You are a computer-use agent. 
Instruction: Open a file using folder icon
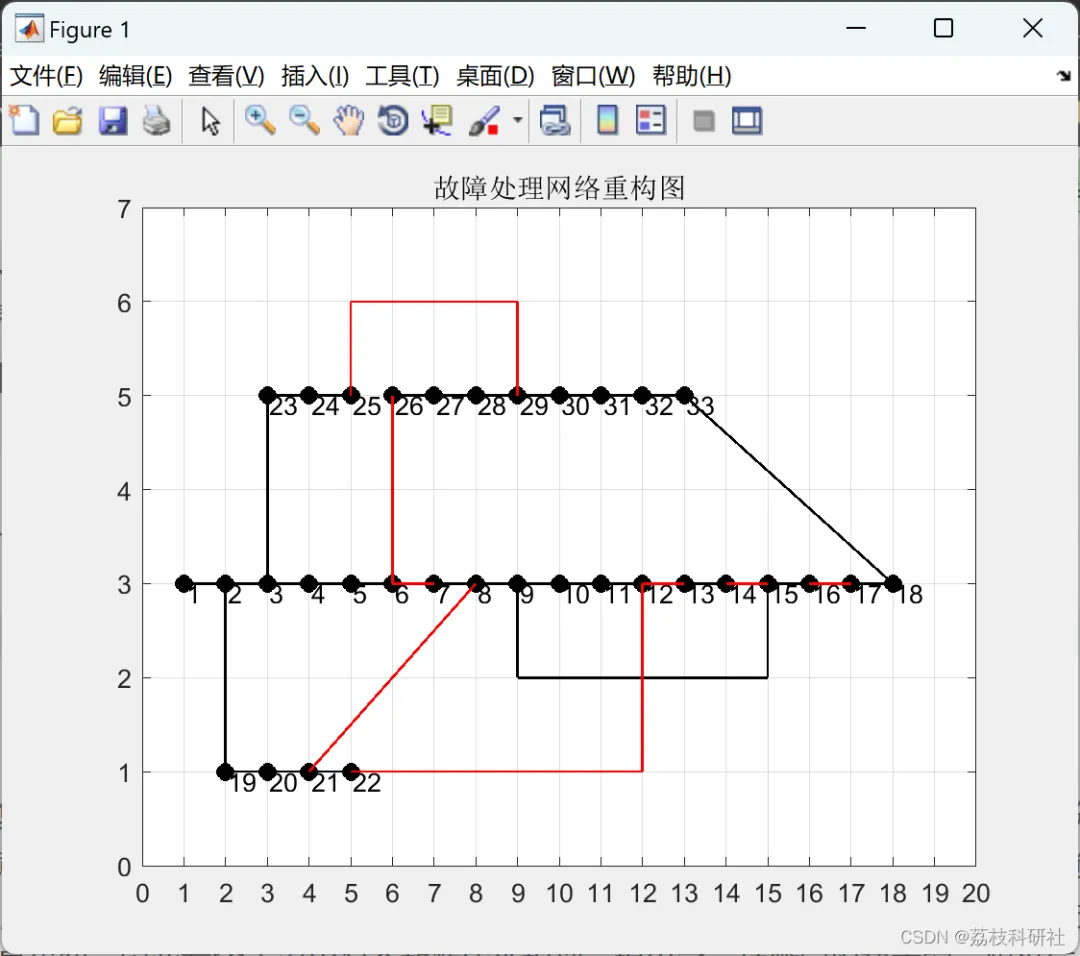68,121
